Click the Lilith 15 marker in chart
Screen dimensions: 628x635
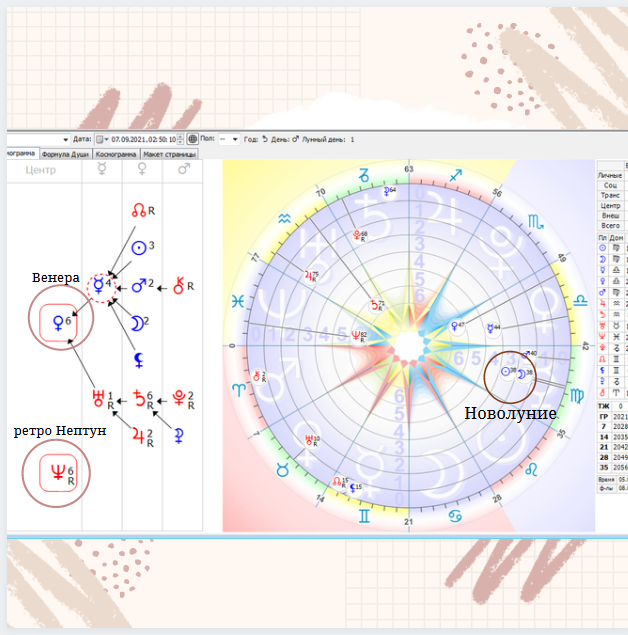(x=355, y=487)
